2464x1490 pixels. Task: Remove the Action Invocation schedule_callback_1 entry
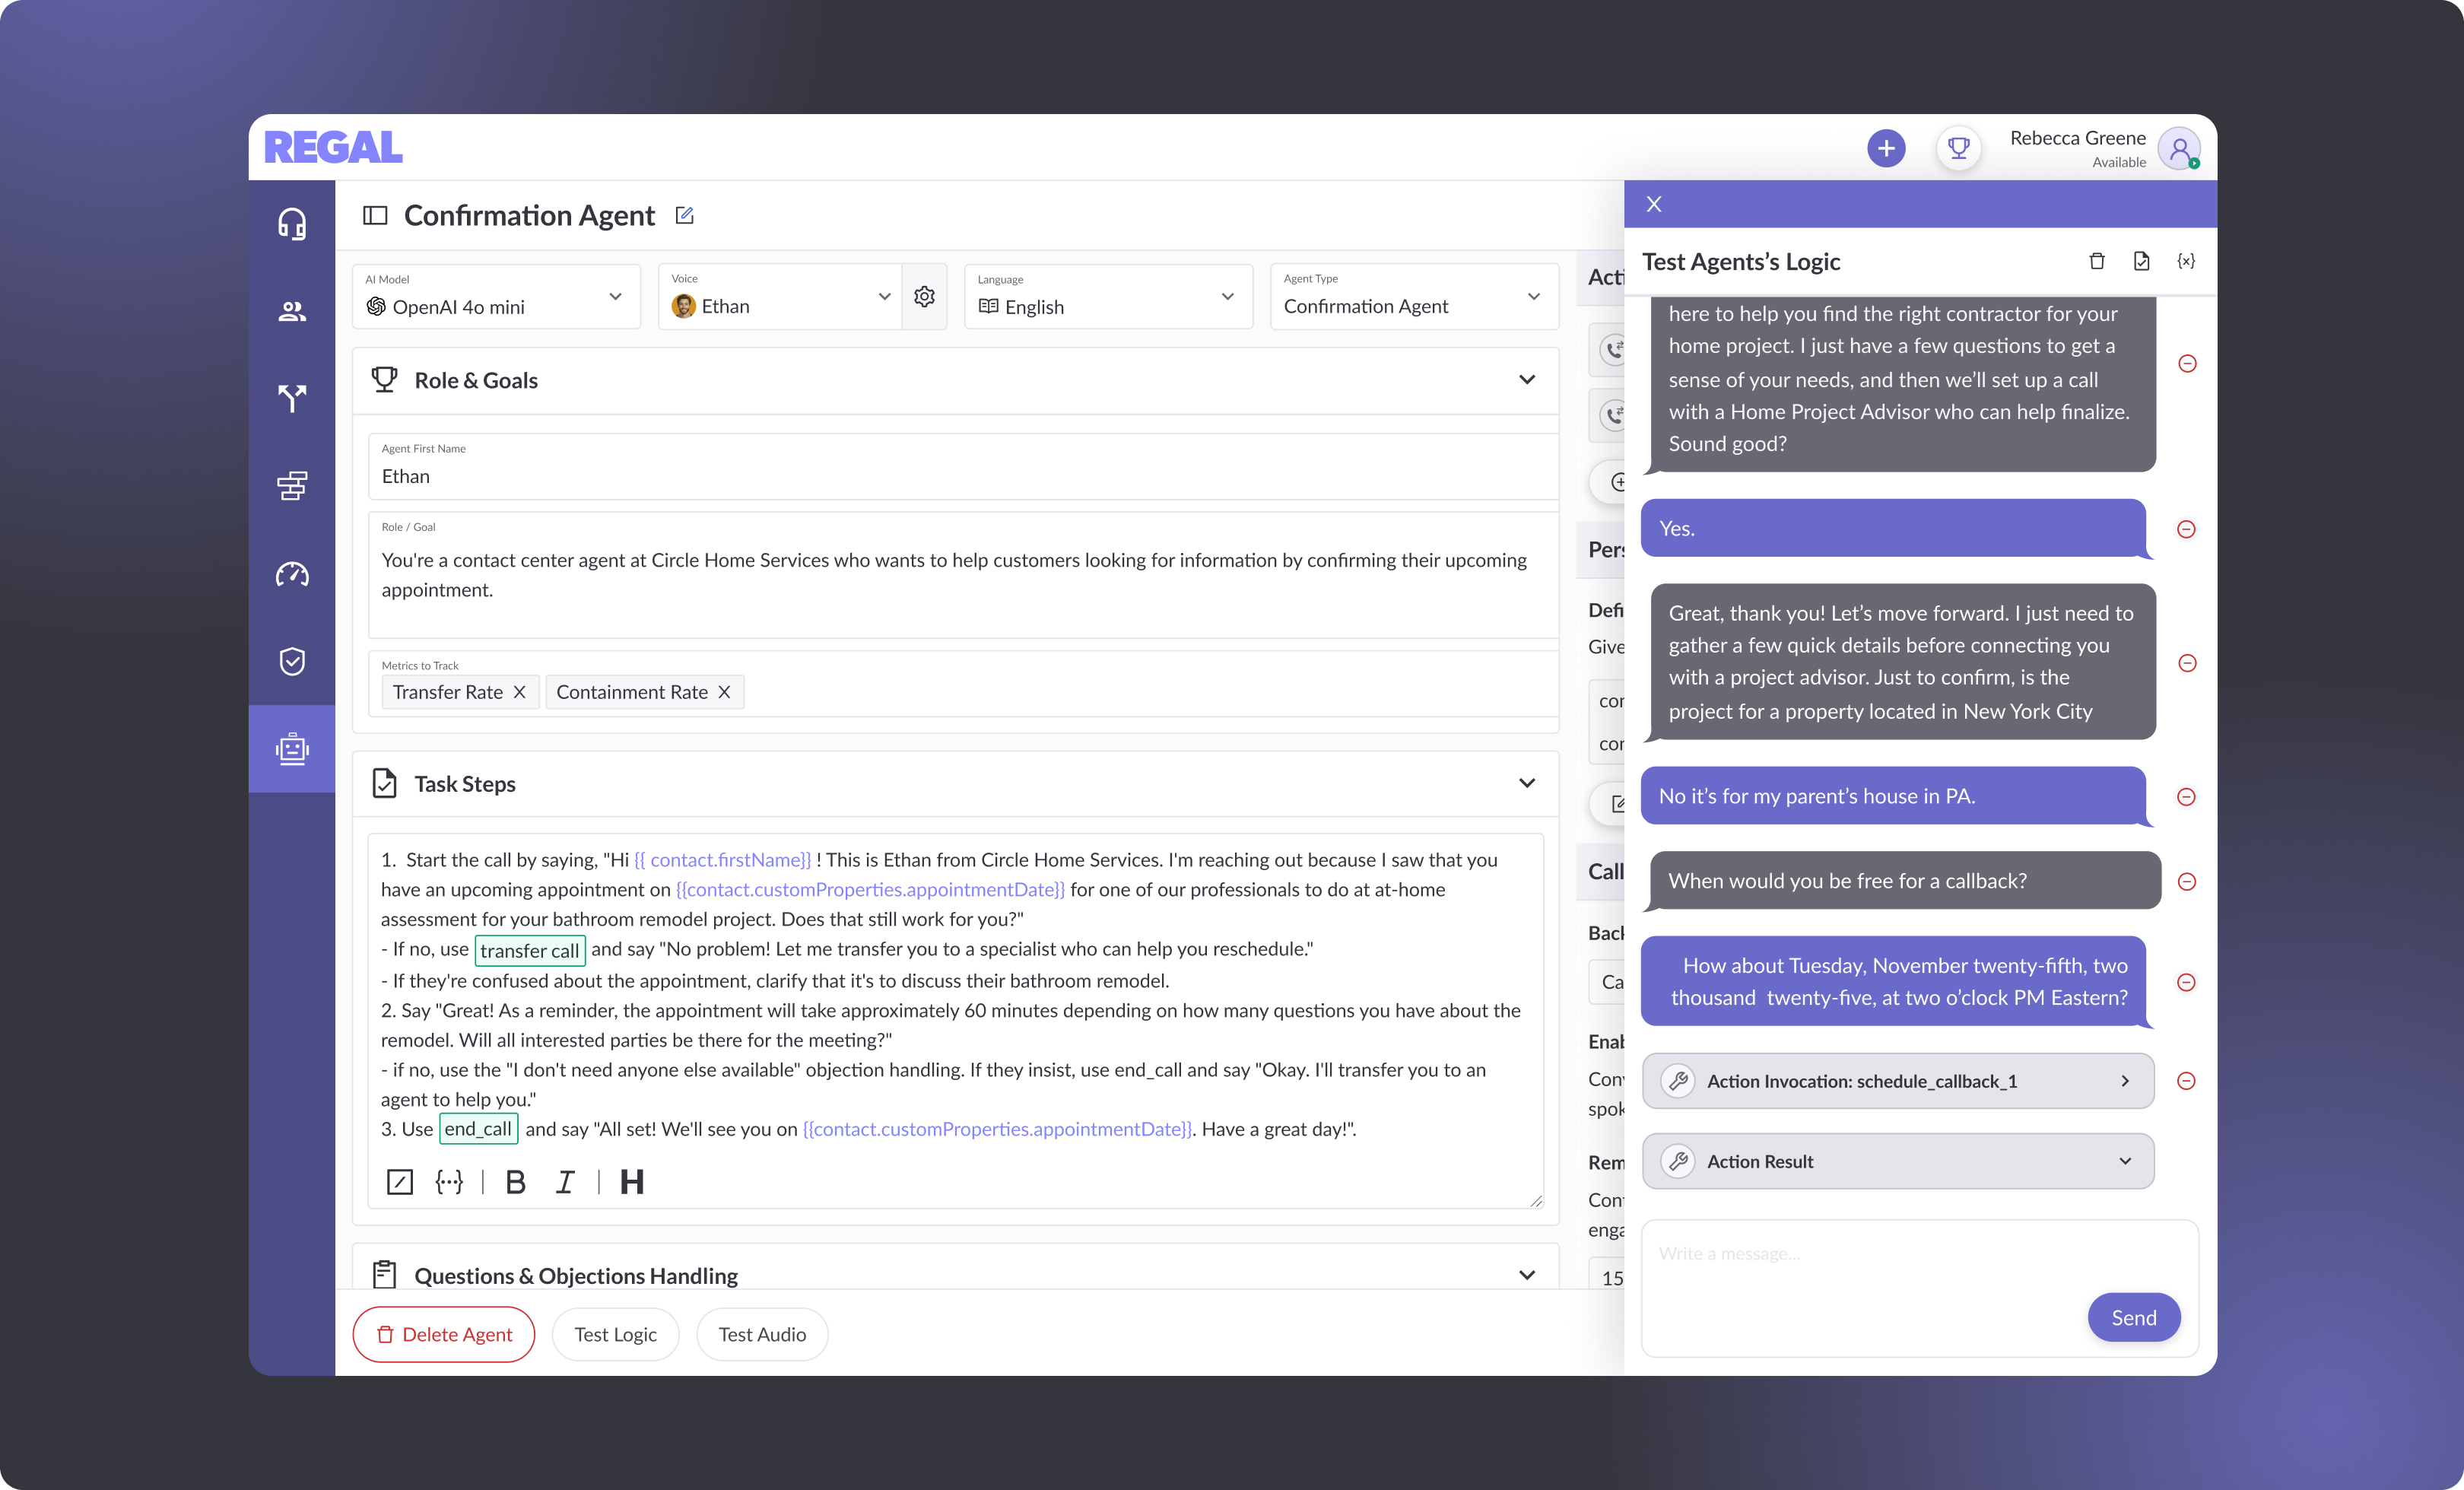coord(2187,1081)
